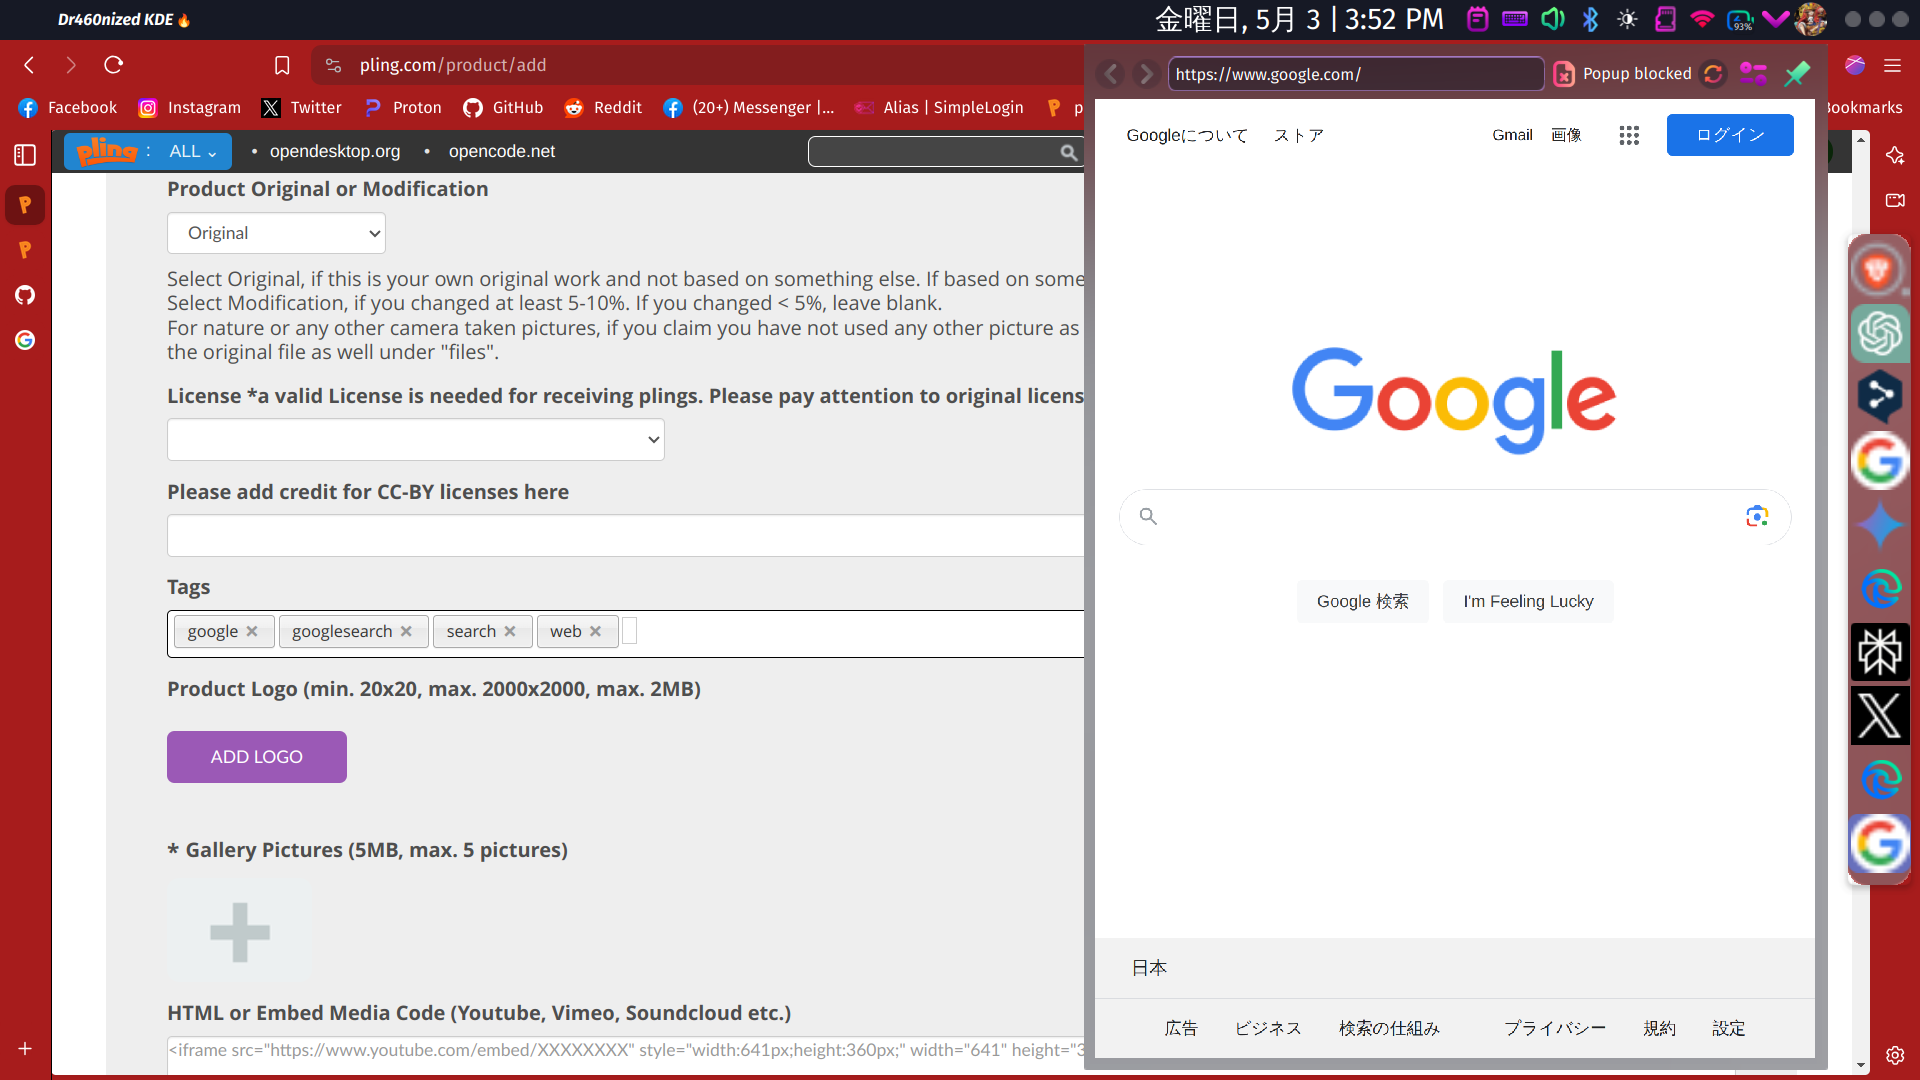The width and height of the screenshot is (1920, 1080).
Task: Go back using the browser back arrow
Action: (x=29, y=65)
